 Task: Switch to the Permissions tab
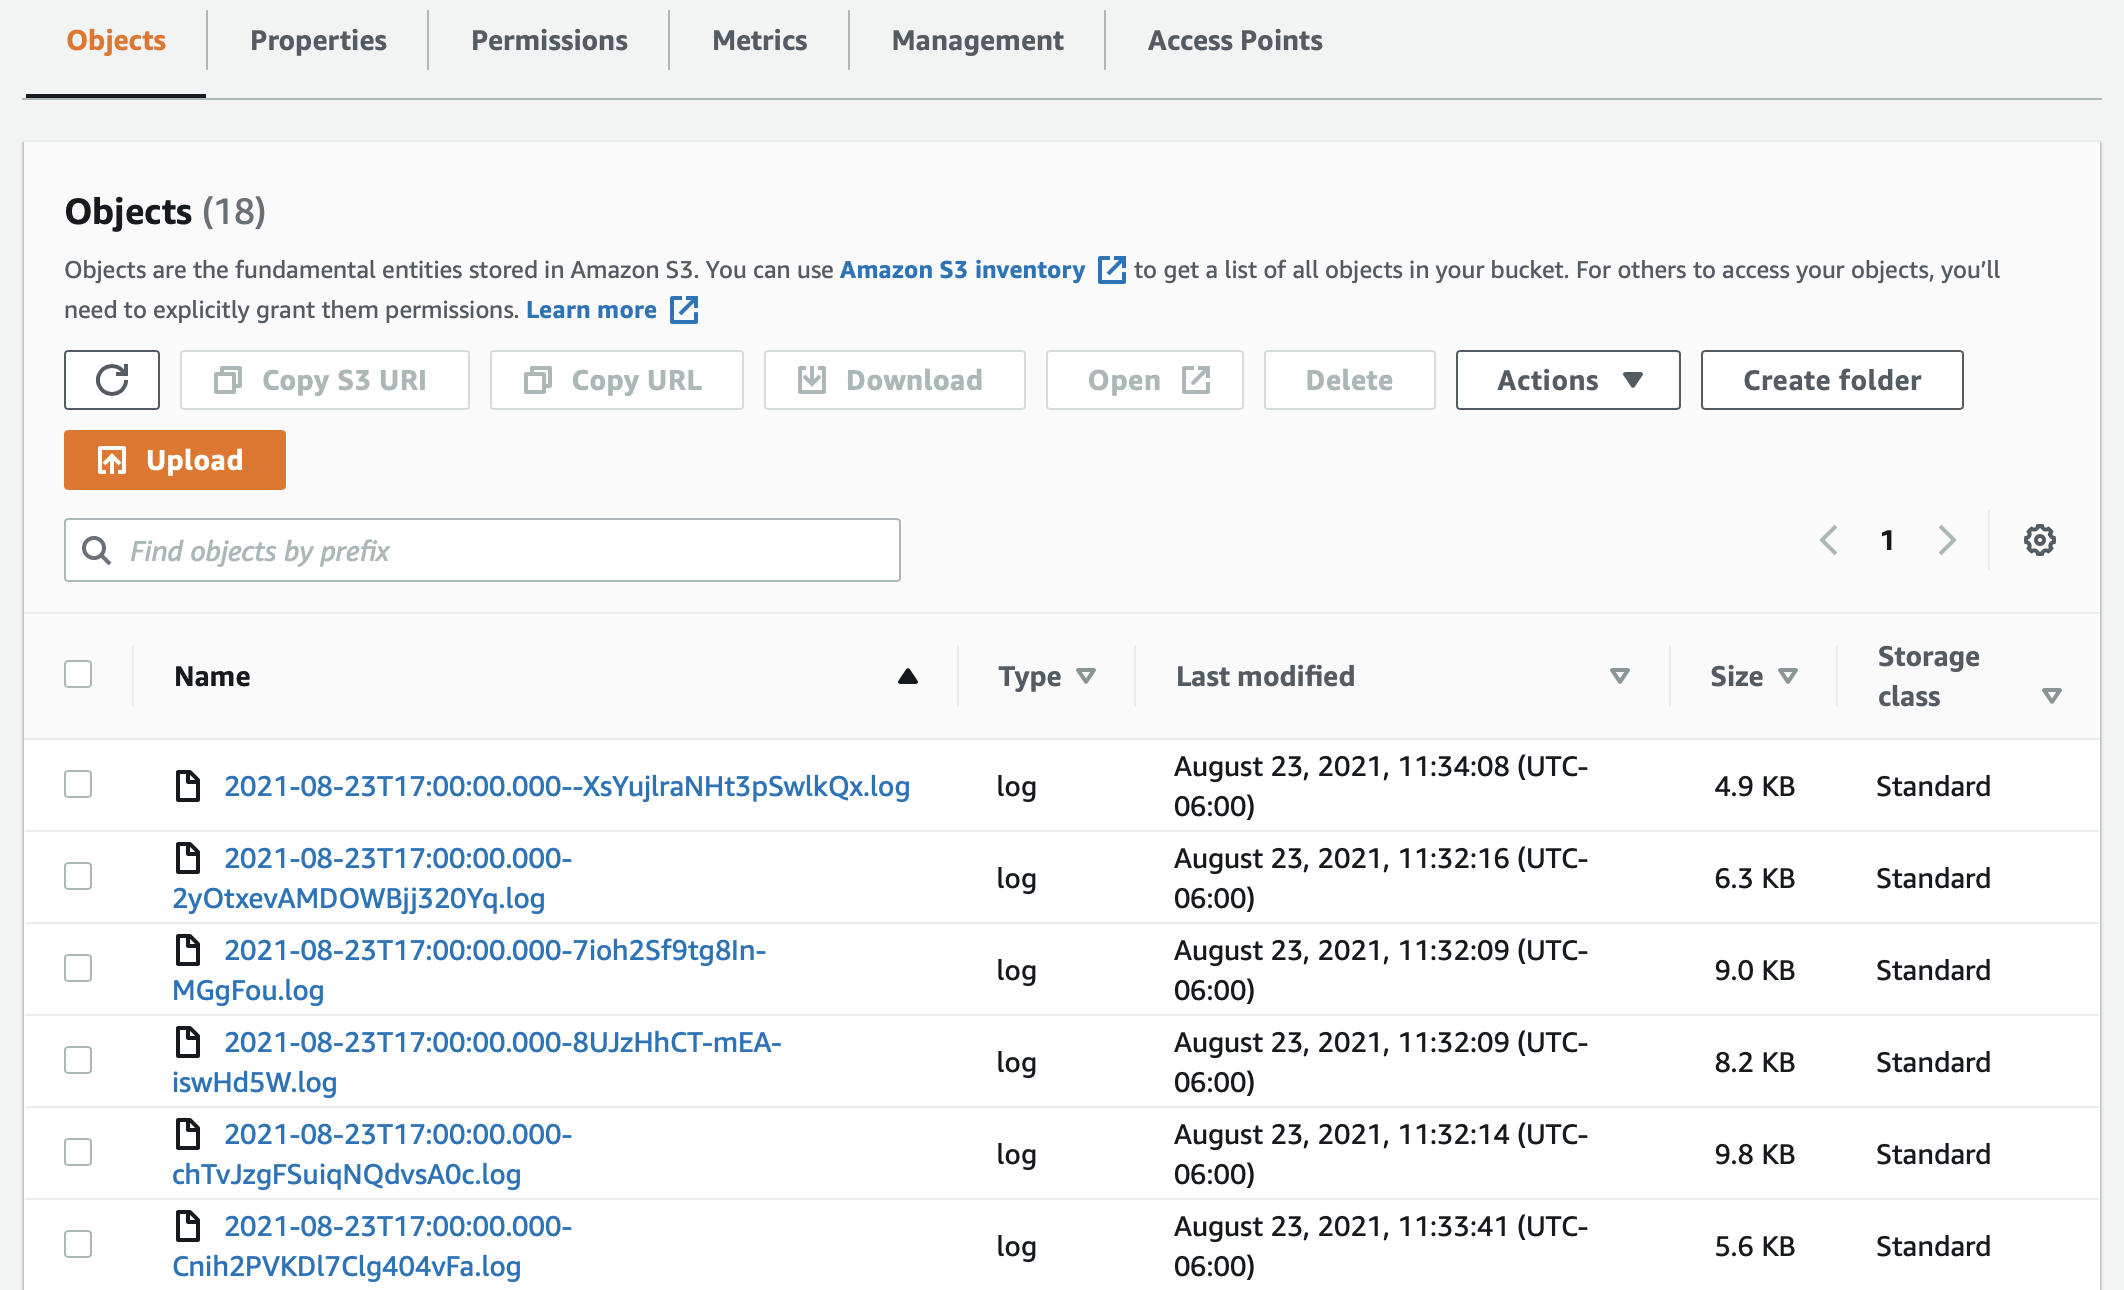[x=548, y=40]
